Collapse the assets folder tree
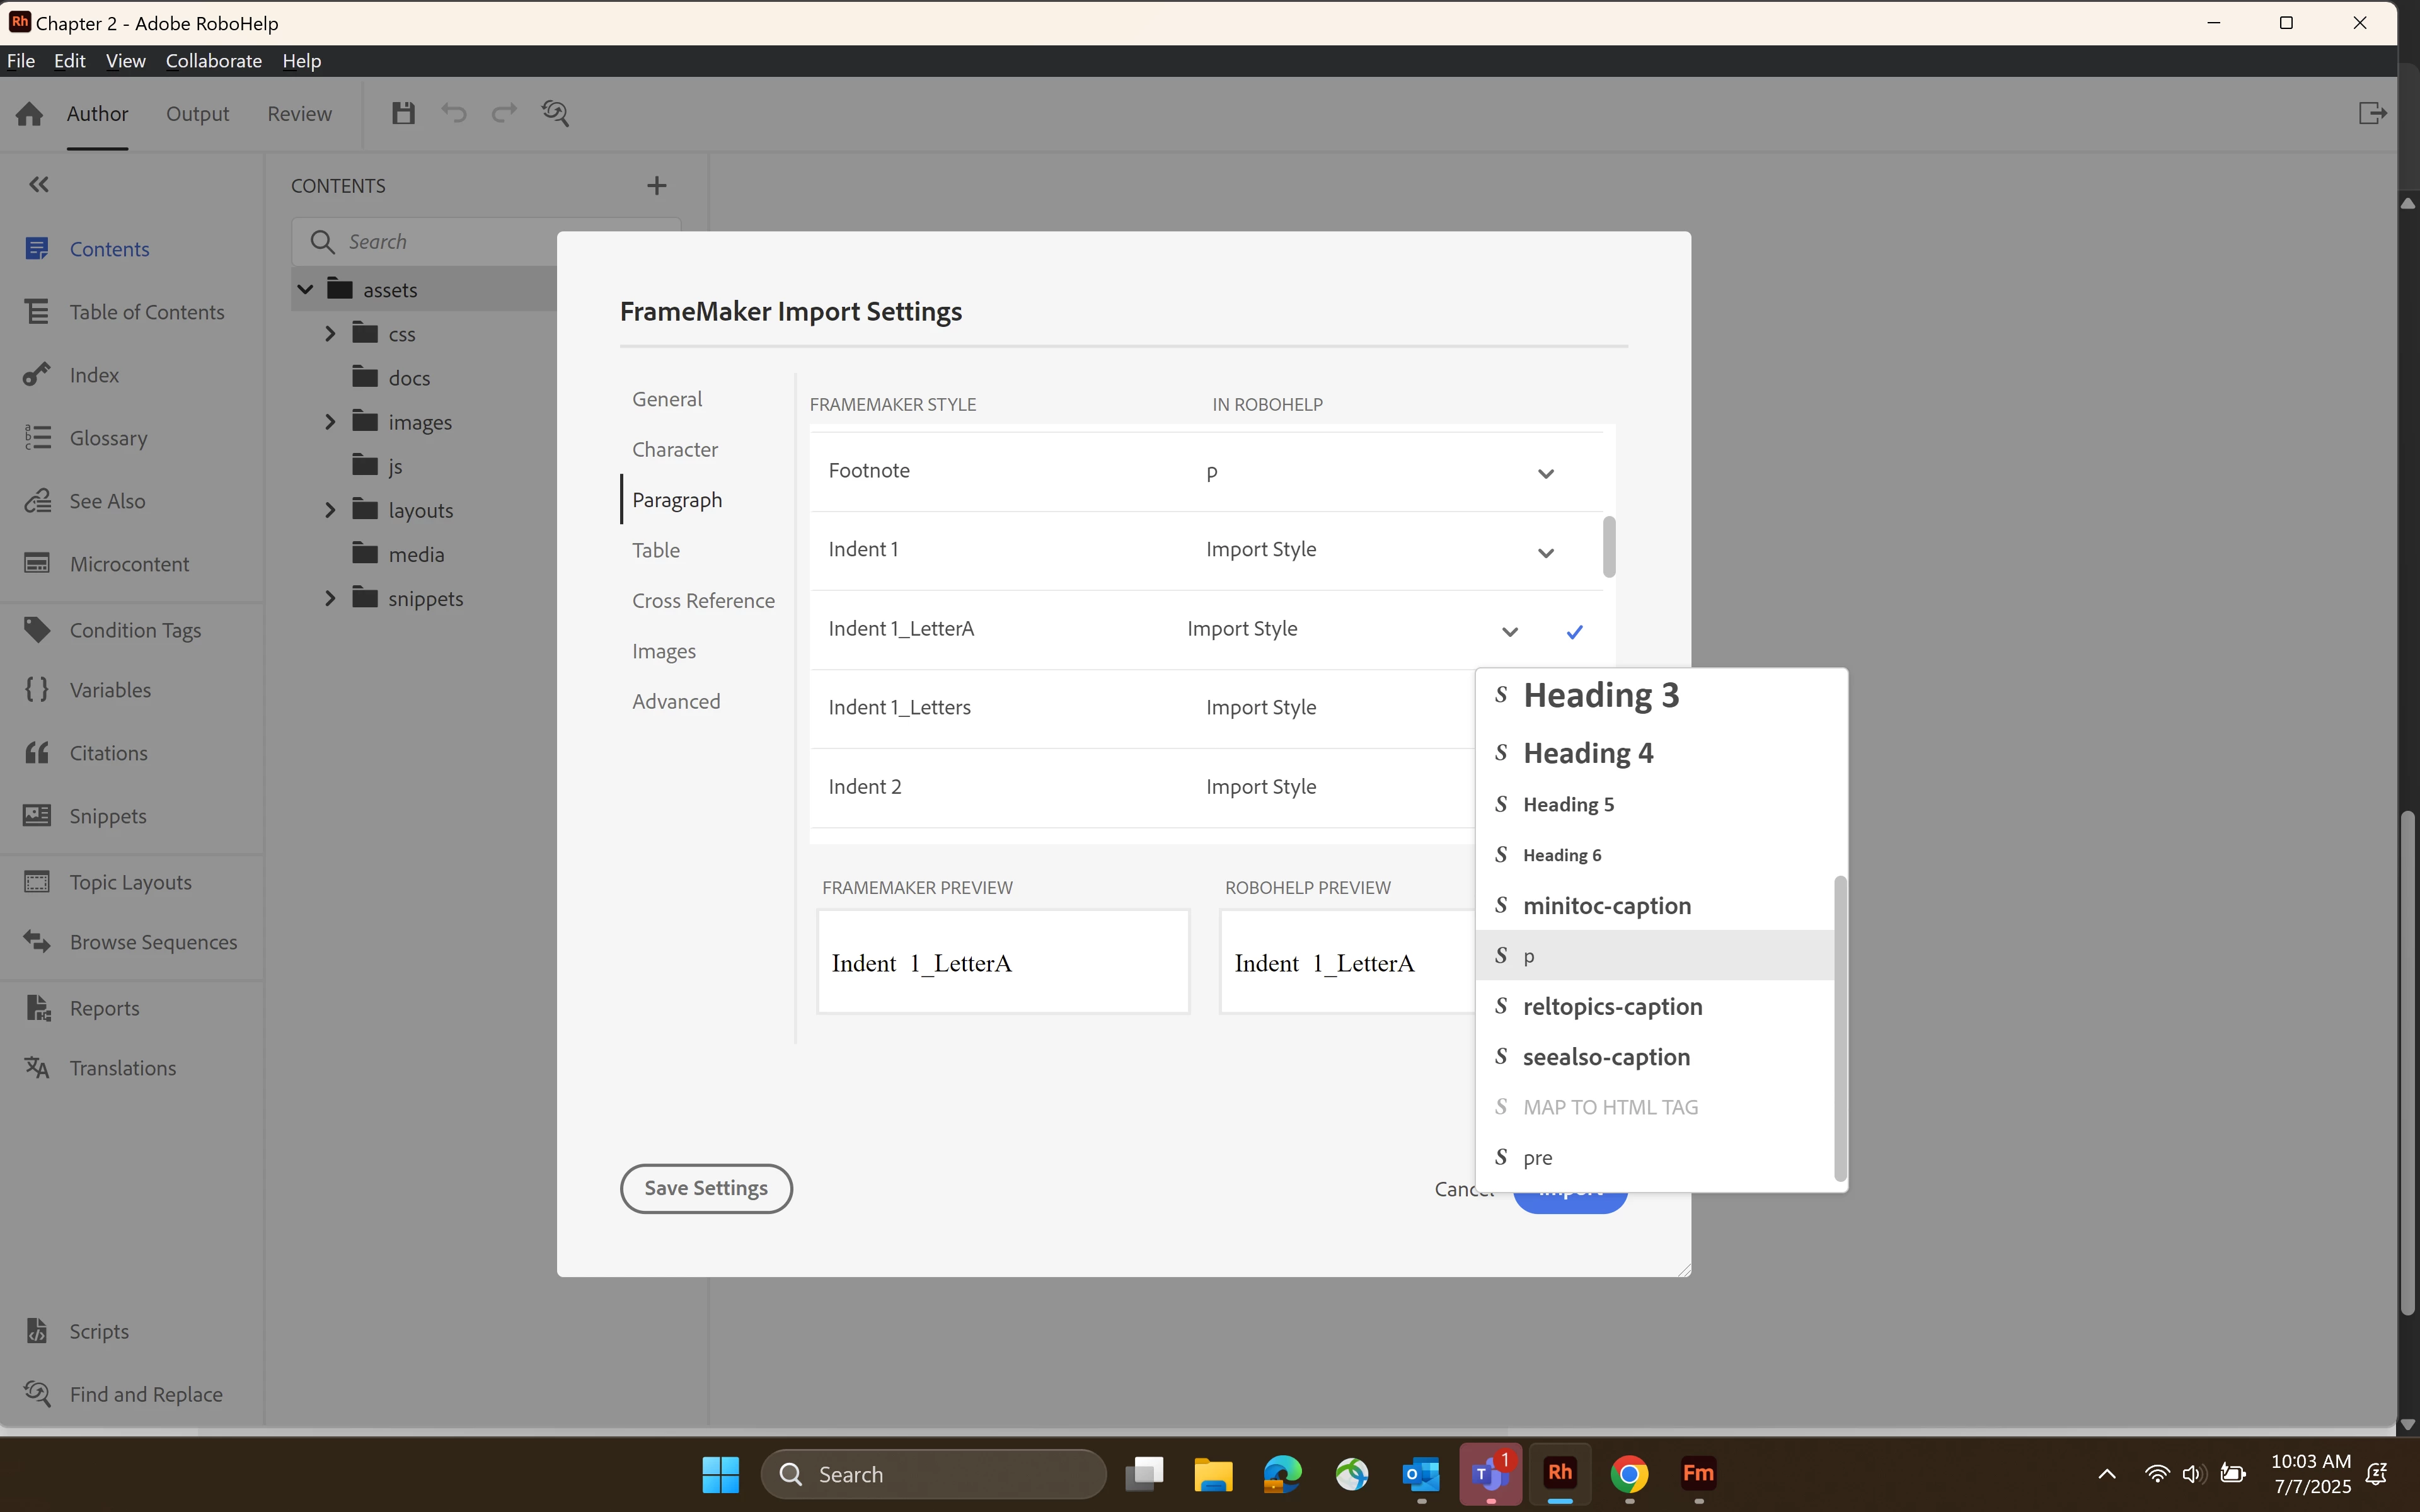 click(306, 290)
